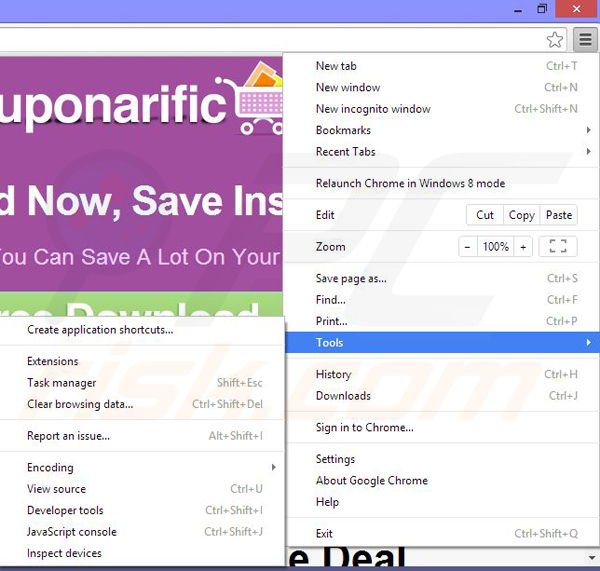Bookmark this page with the star icon

point(554,39)
